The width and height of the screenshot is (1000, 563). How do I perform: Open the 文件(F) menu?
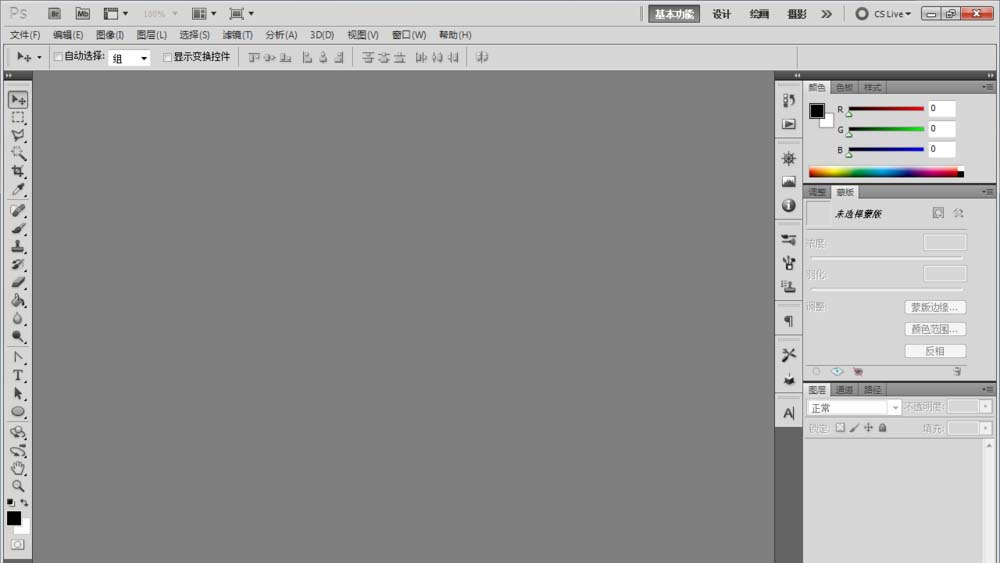[x=25, y=35]
